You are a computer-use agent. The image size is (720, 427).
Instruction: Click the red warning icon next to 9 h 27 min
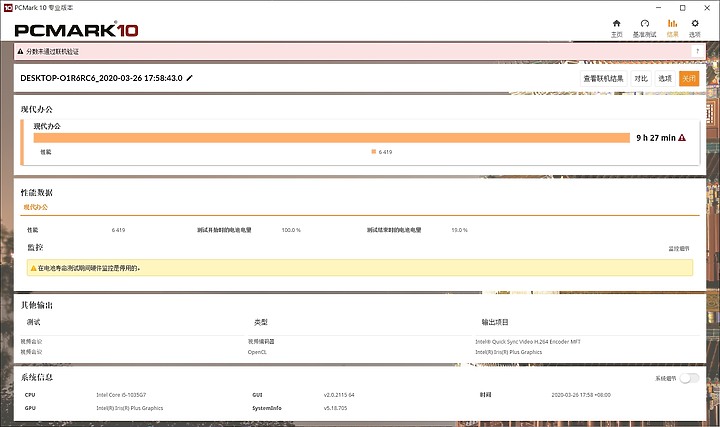[x=682, y=138]
